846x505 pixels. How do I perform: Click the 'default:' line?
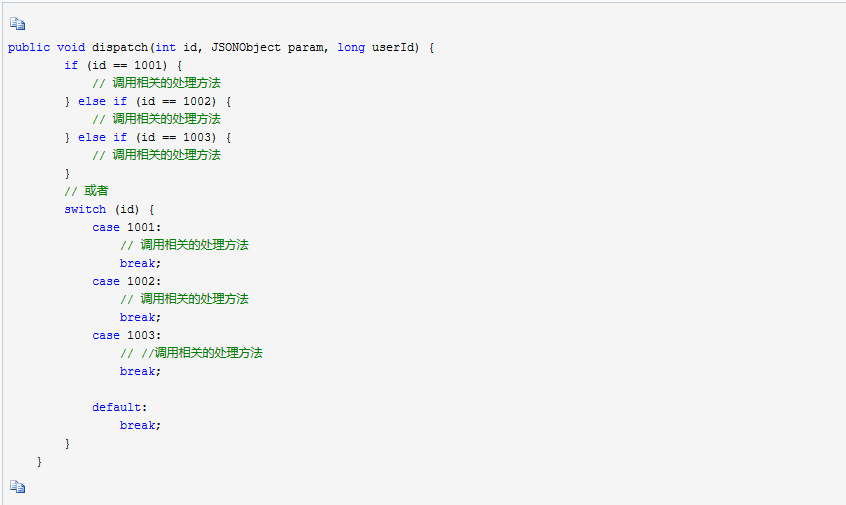120,407
